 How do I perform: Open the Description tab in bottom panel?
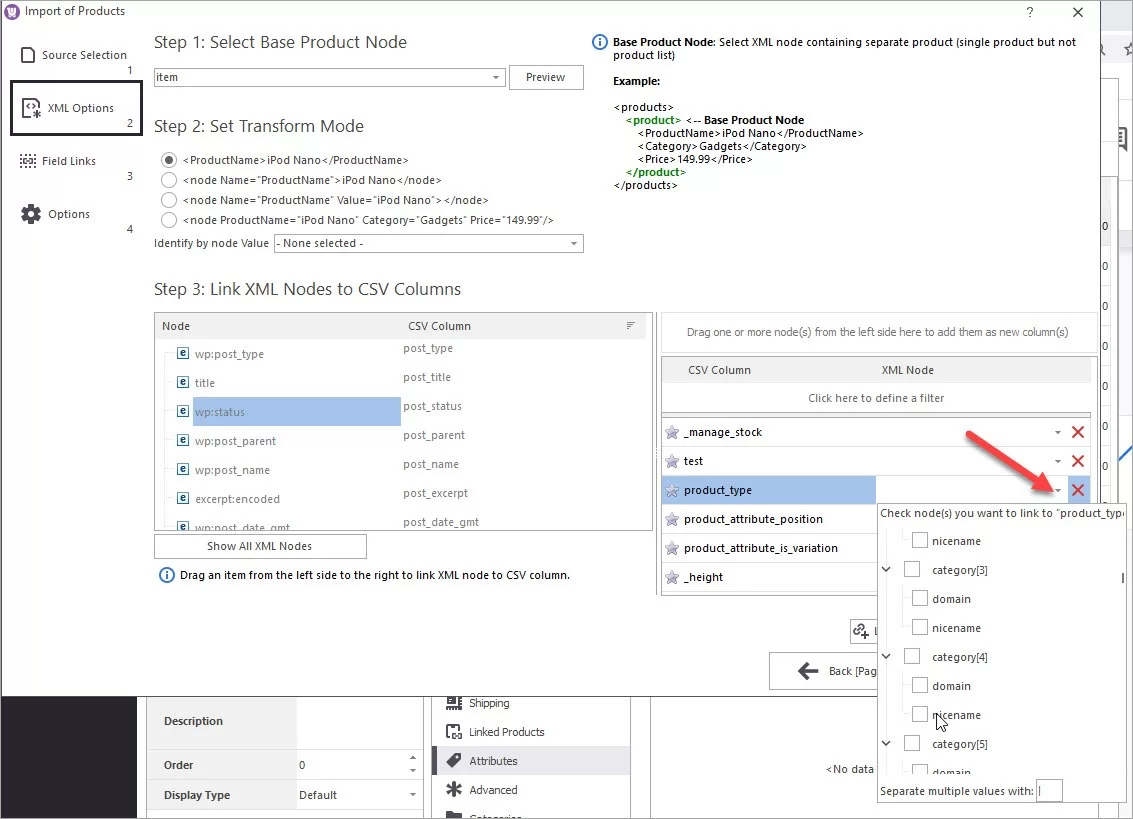coord(193,720)
